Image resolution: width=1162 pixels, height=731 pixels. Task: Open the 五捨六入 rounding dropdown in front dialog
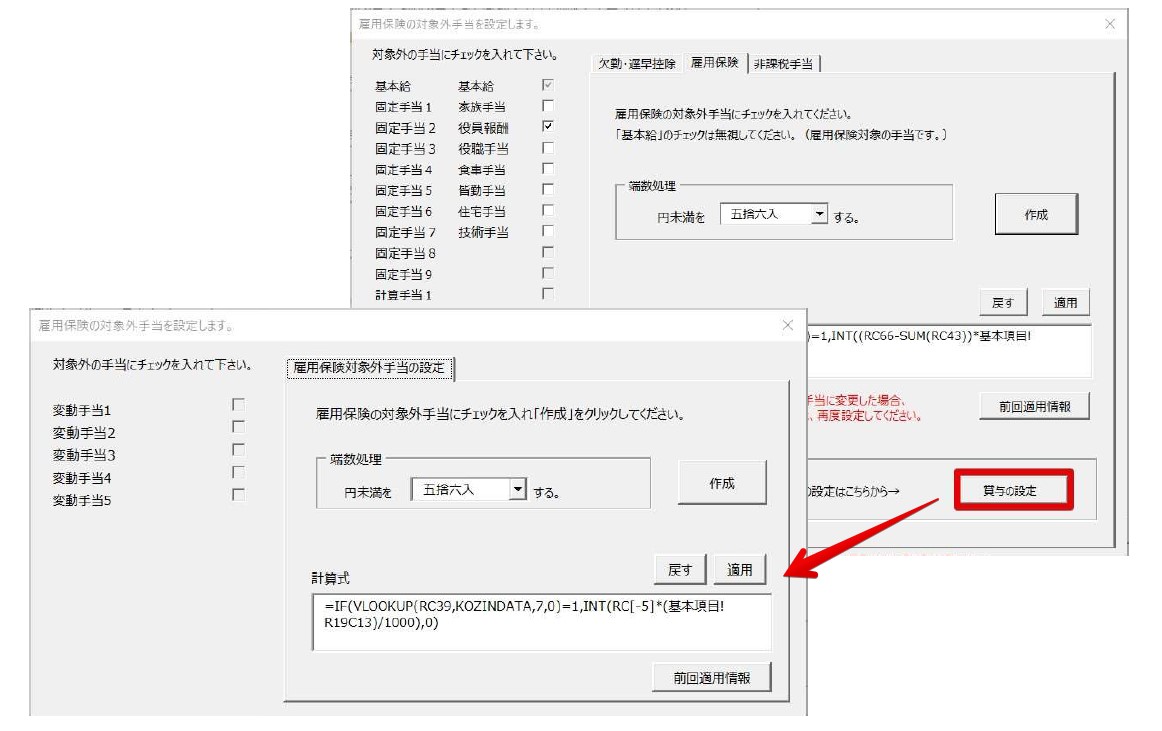coord(518,488)
